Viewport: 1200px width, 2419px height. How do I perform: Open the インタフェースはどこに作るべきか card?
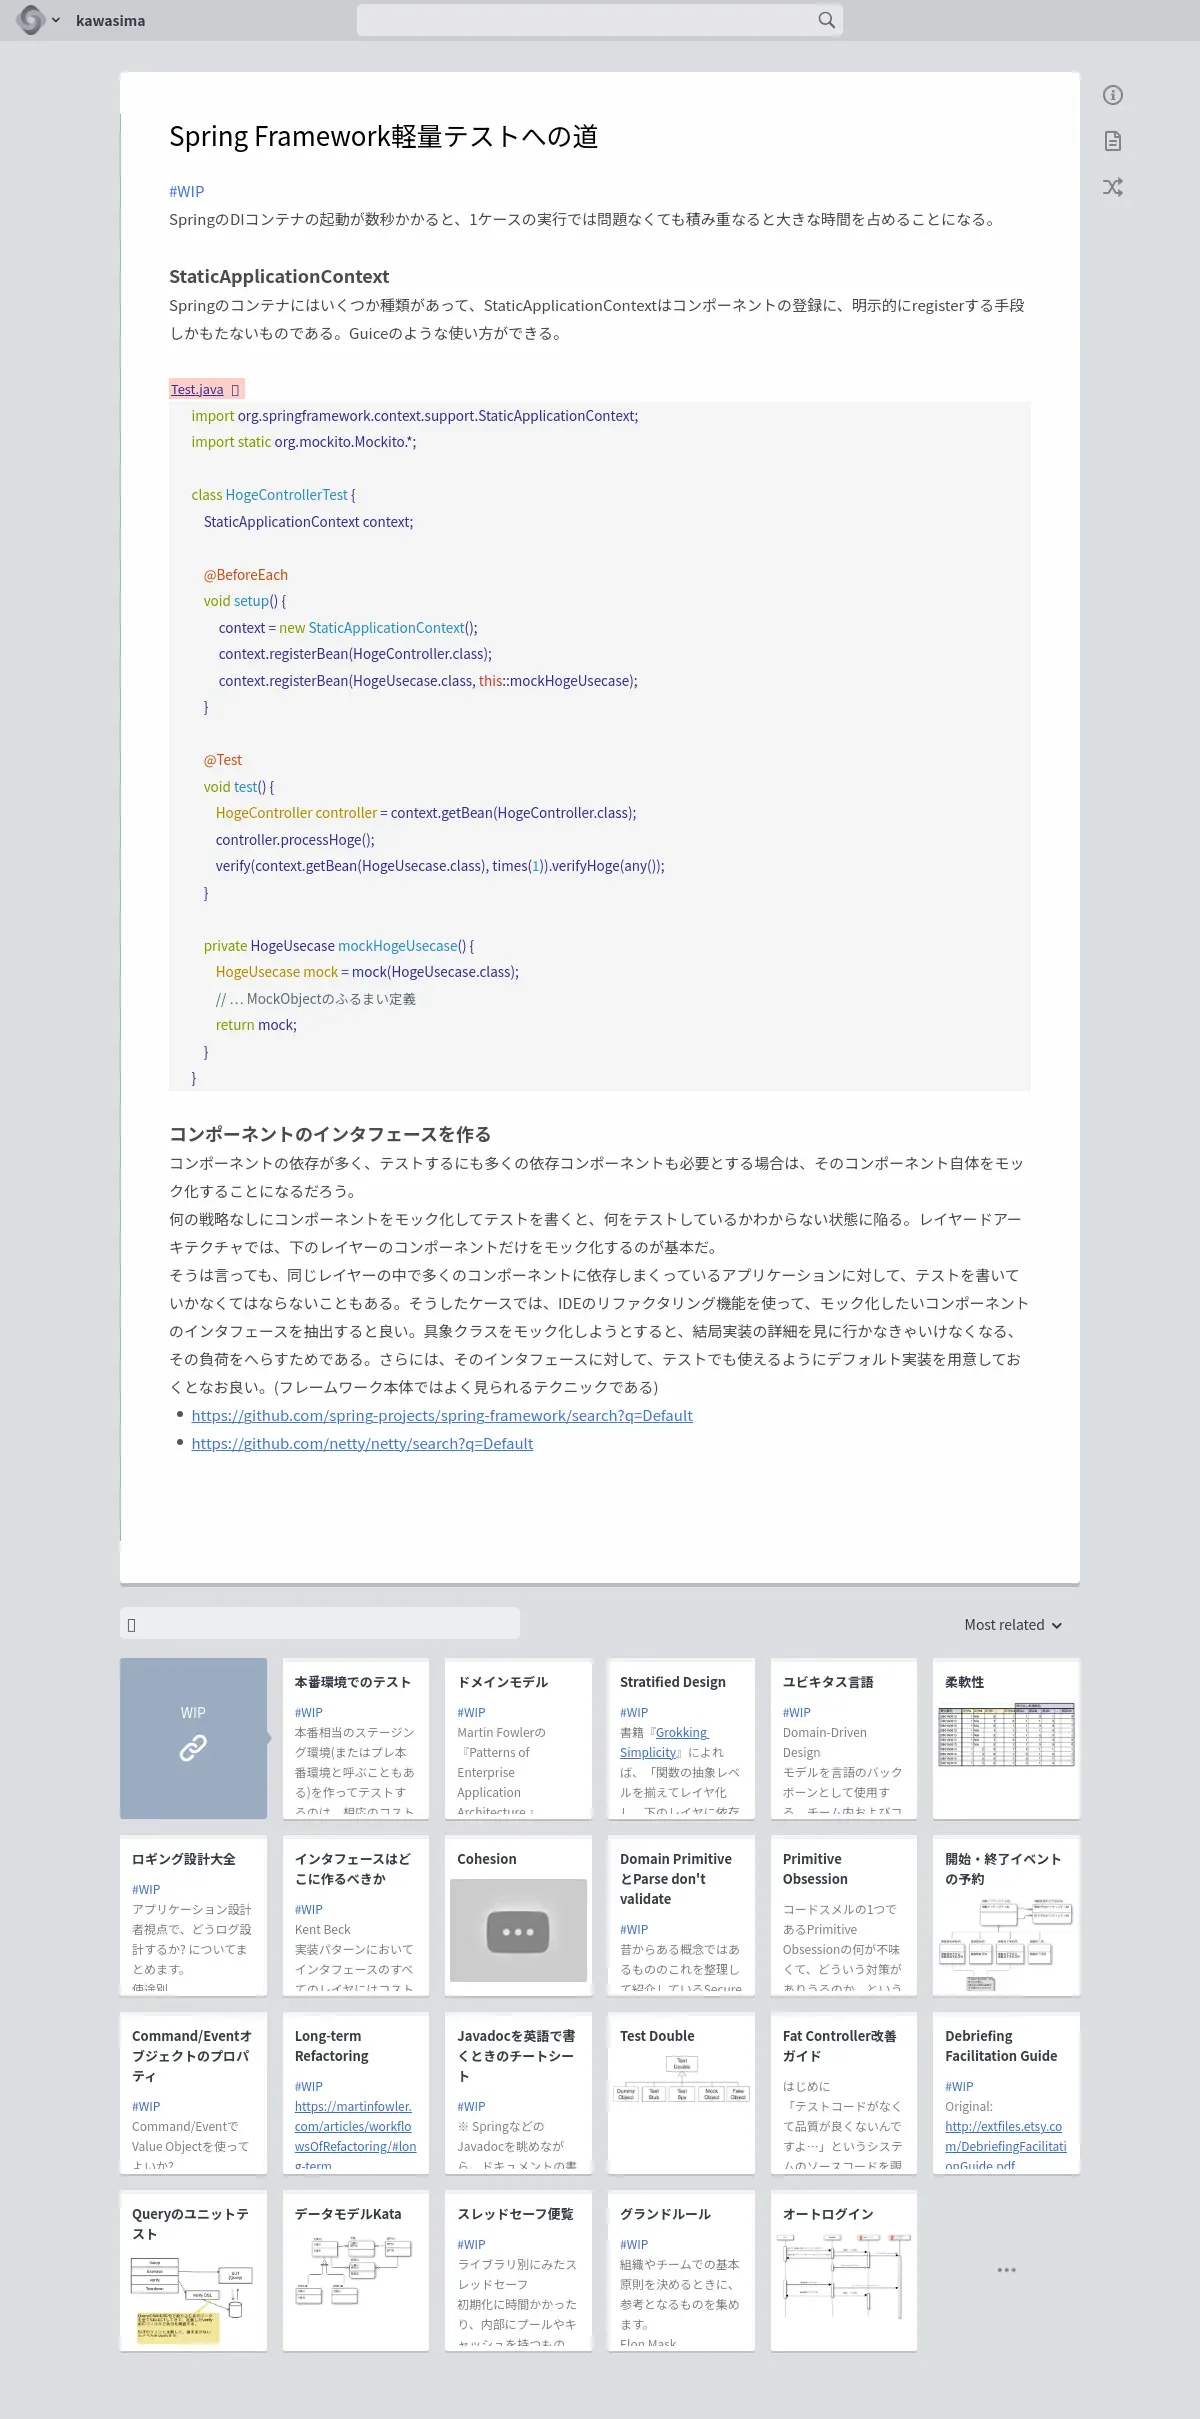(355, 1916)
